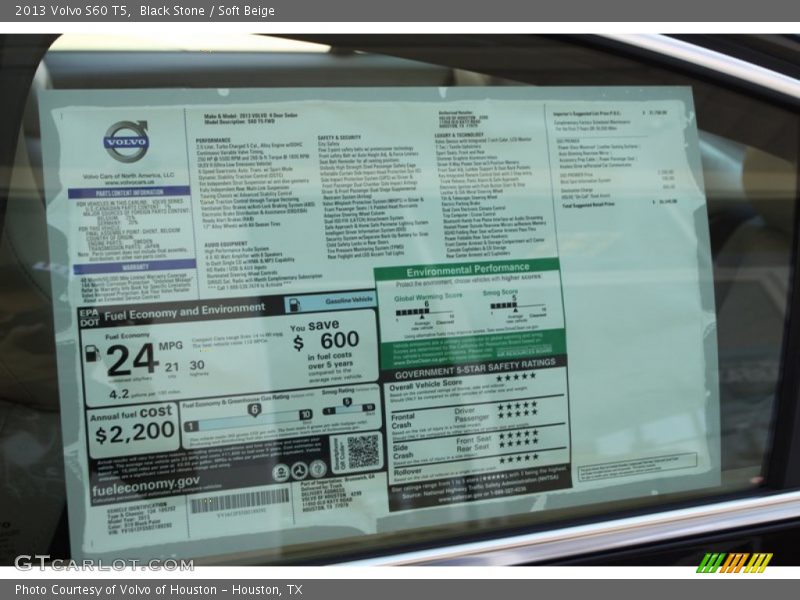Image resolution: width=800 pixels, height=600 pixels.
Task: Click the Rollover rating label
Action: coord(407,472)
